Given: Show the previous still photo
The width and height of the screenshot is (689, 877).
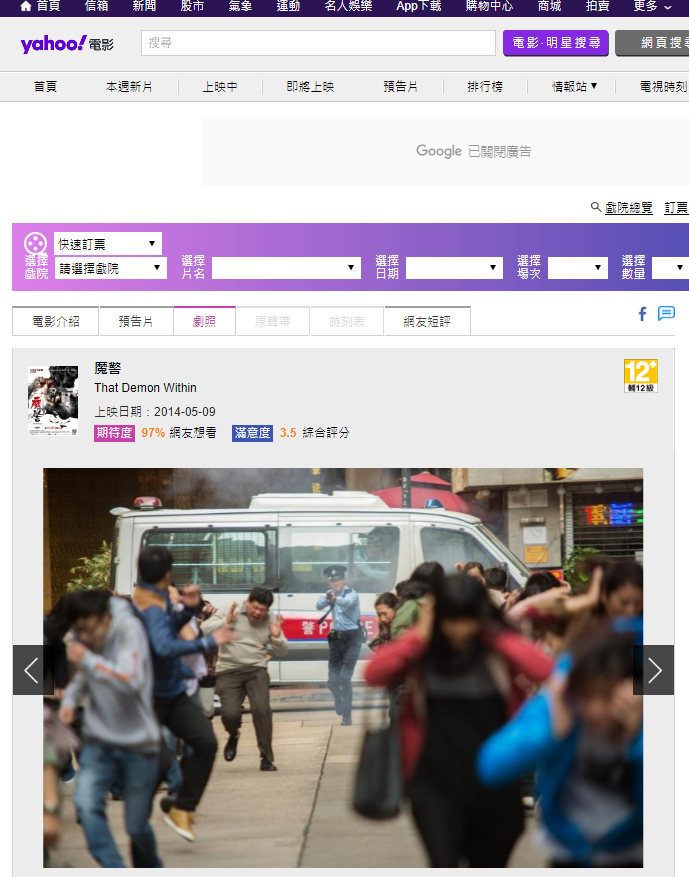Looking at the screenshot, I should pos(33,670).
